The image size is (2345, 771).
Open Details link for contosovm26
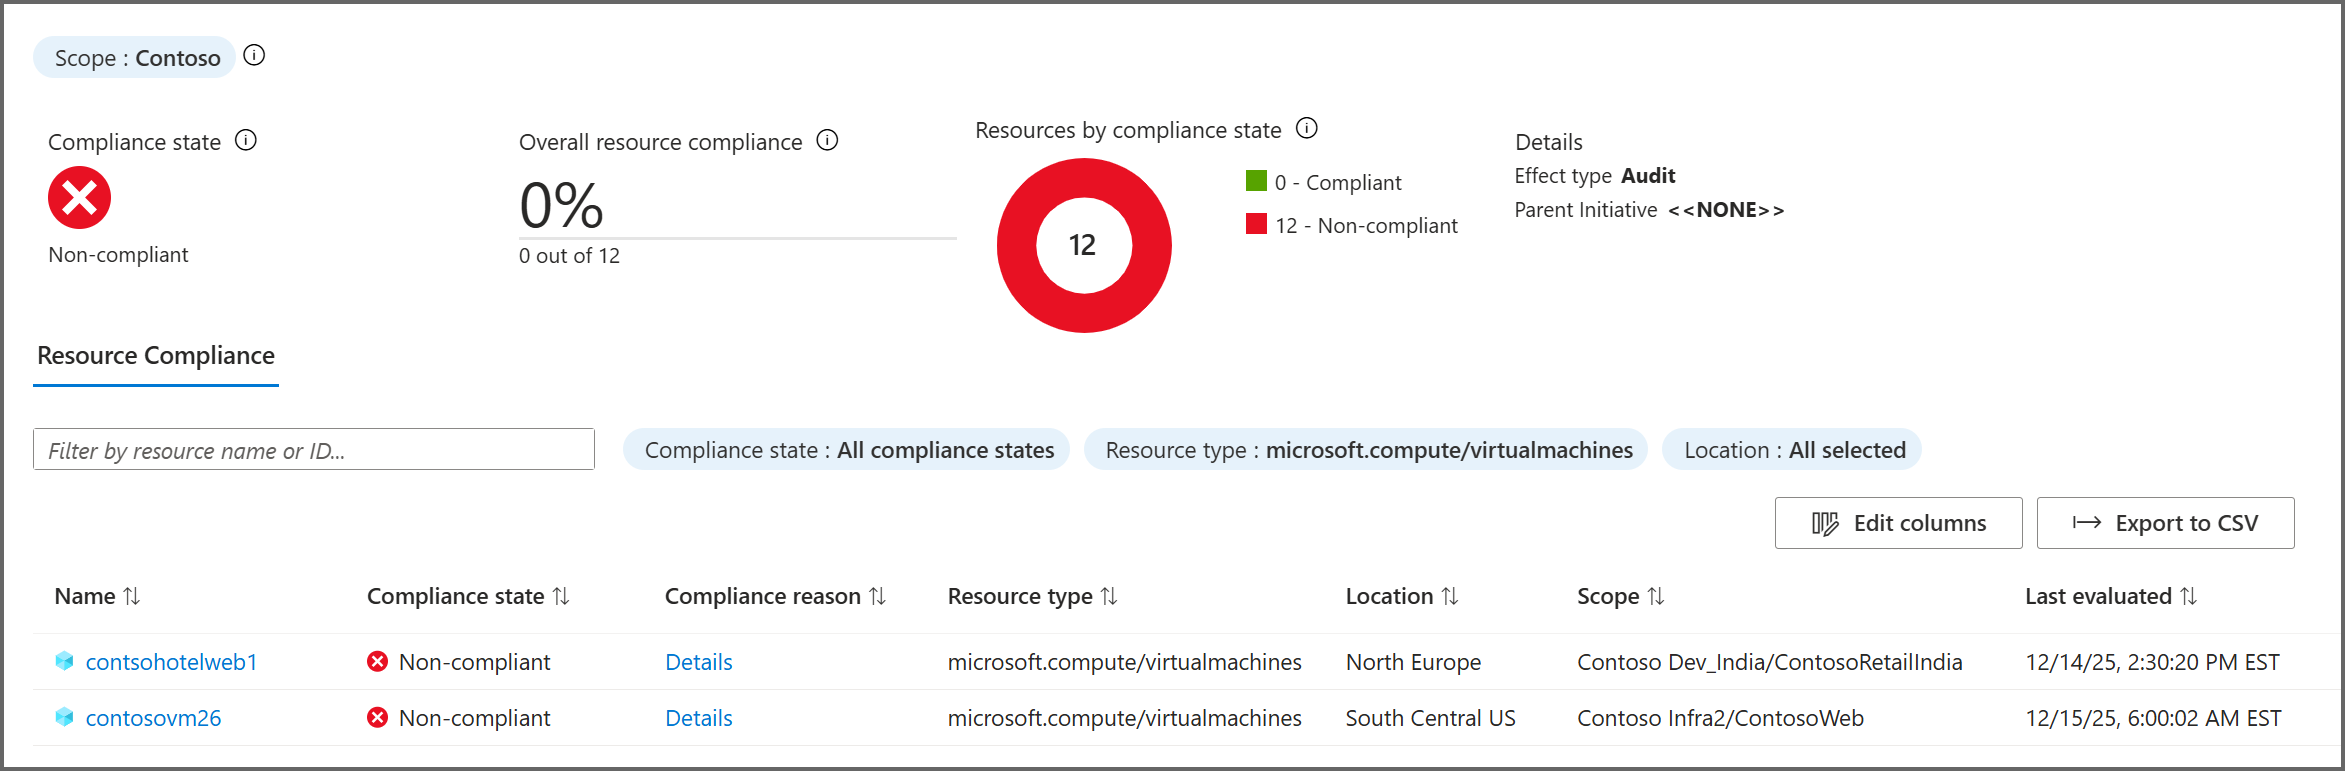(699, 718)
